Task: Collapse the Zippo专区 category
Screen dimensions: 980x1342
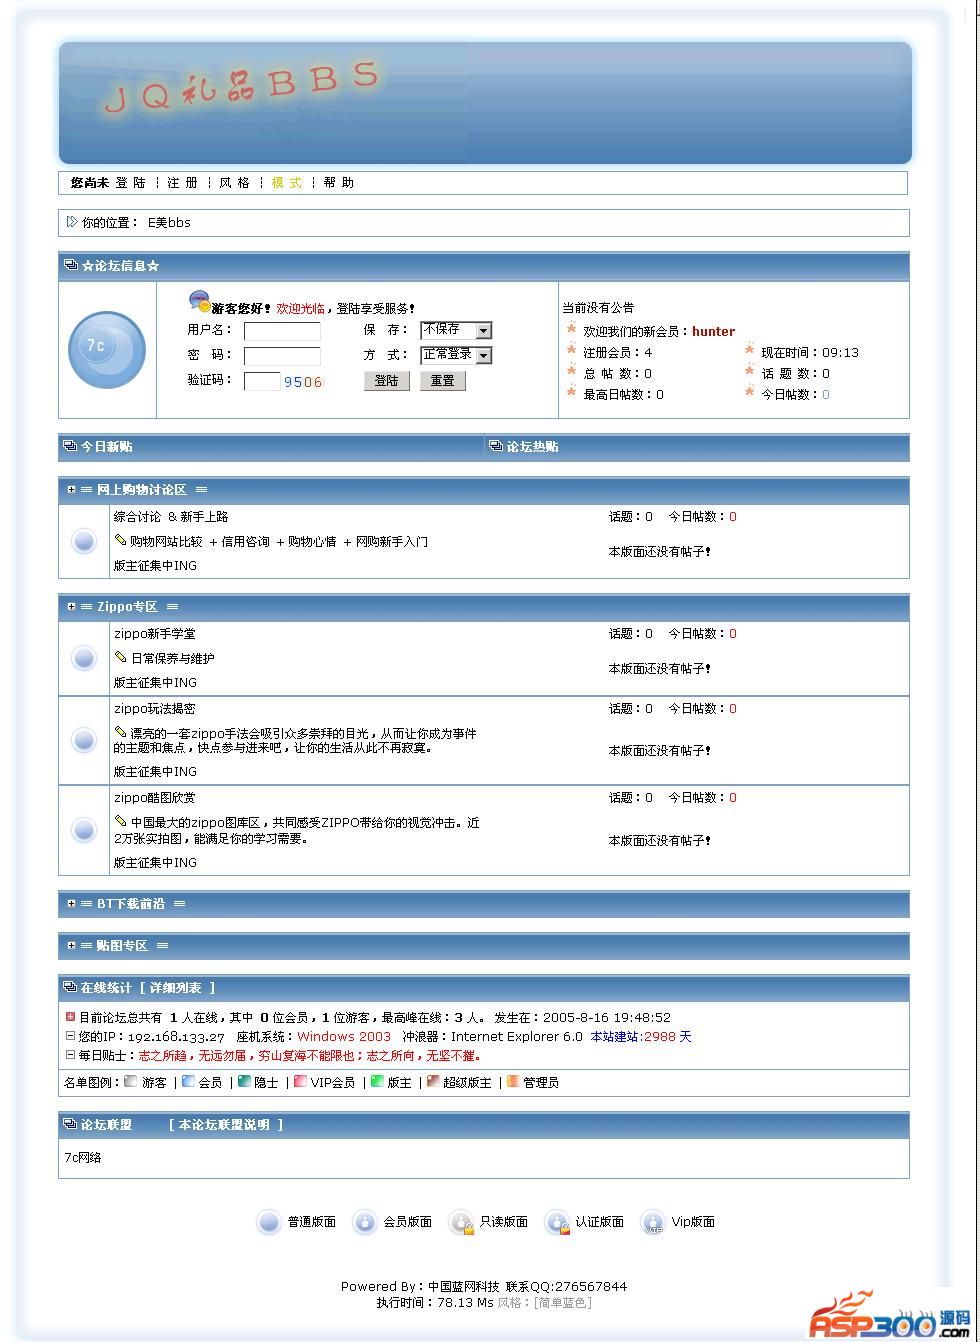Action: (72, 607)
